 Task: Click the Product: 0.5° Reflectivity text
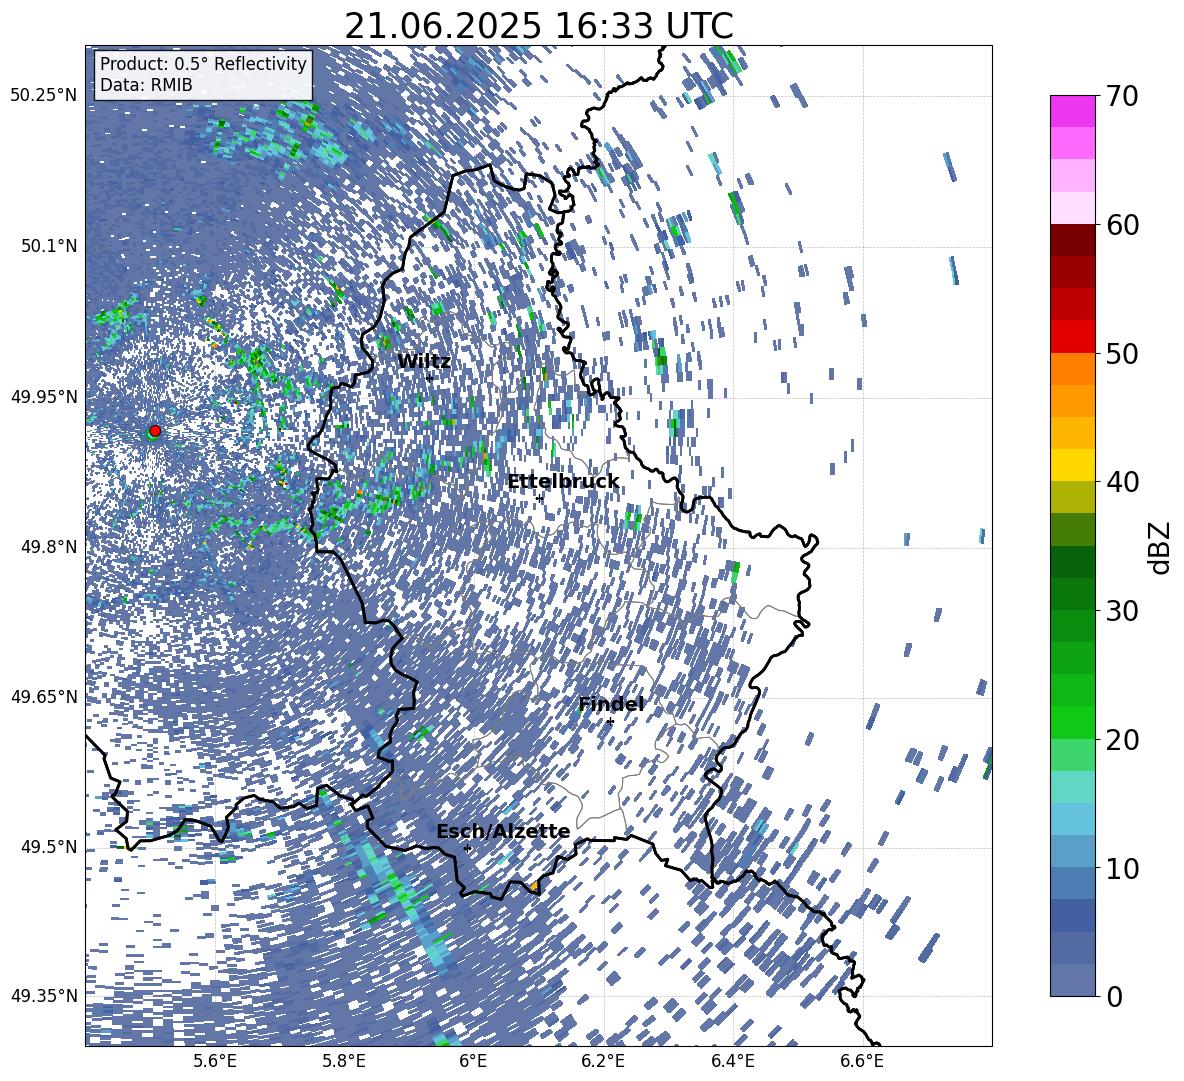click(x=203, y=64)
